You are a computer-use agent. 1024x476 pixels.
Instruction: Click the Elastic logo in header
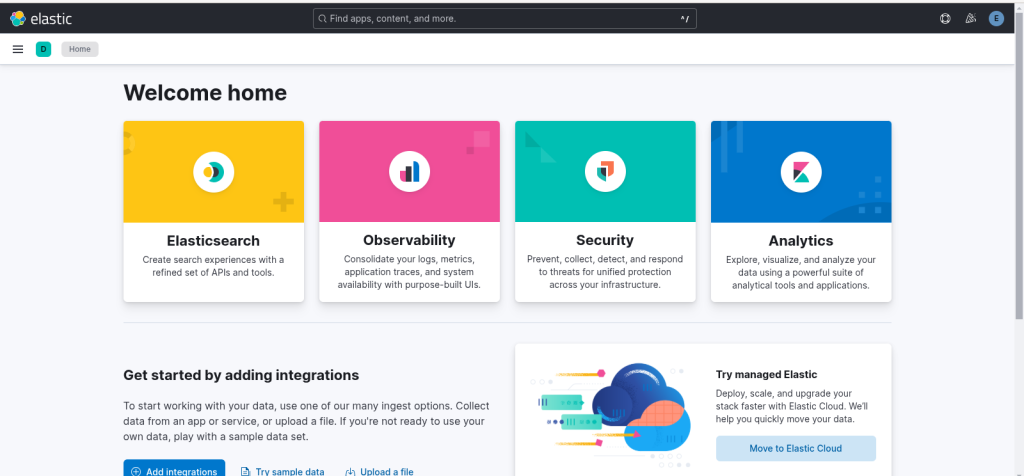(41, 19)
